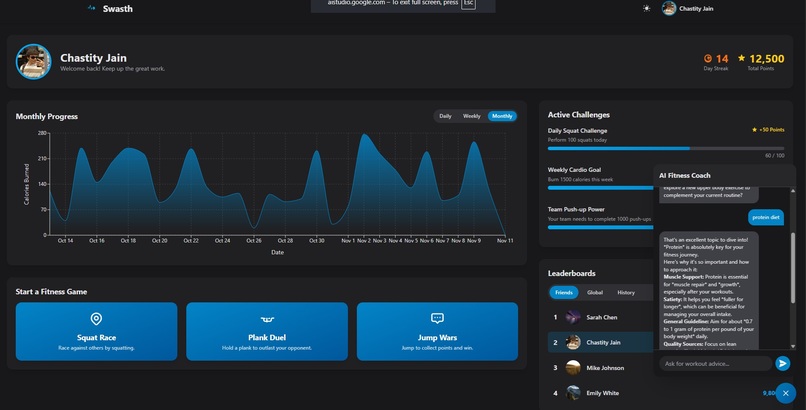
Task: Focus the Ask for workout advice input
Action: coord(715,364)
